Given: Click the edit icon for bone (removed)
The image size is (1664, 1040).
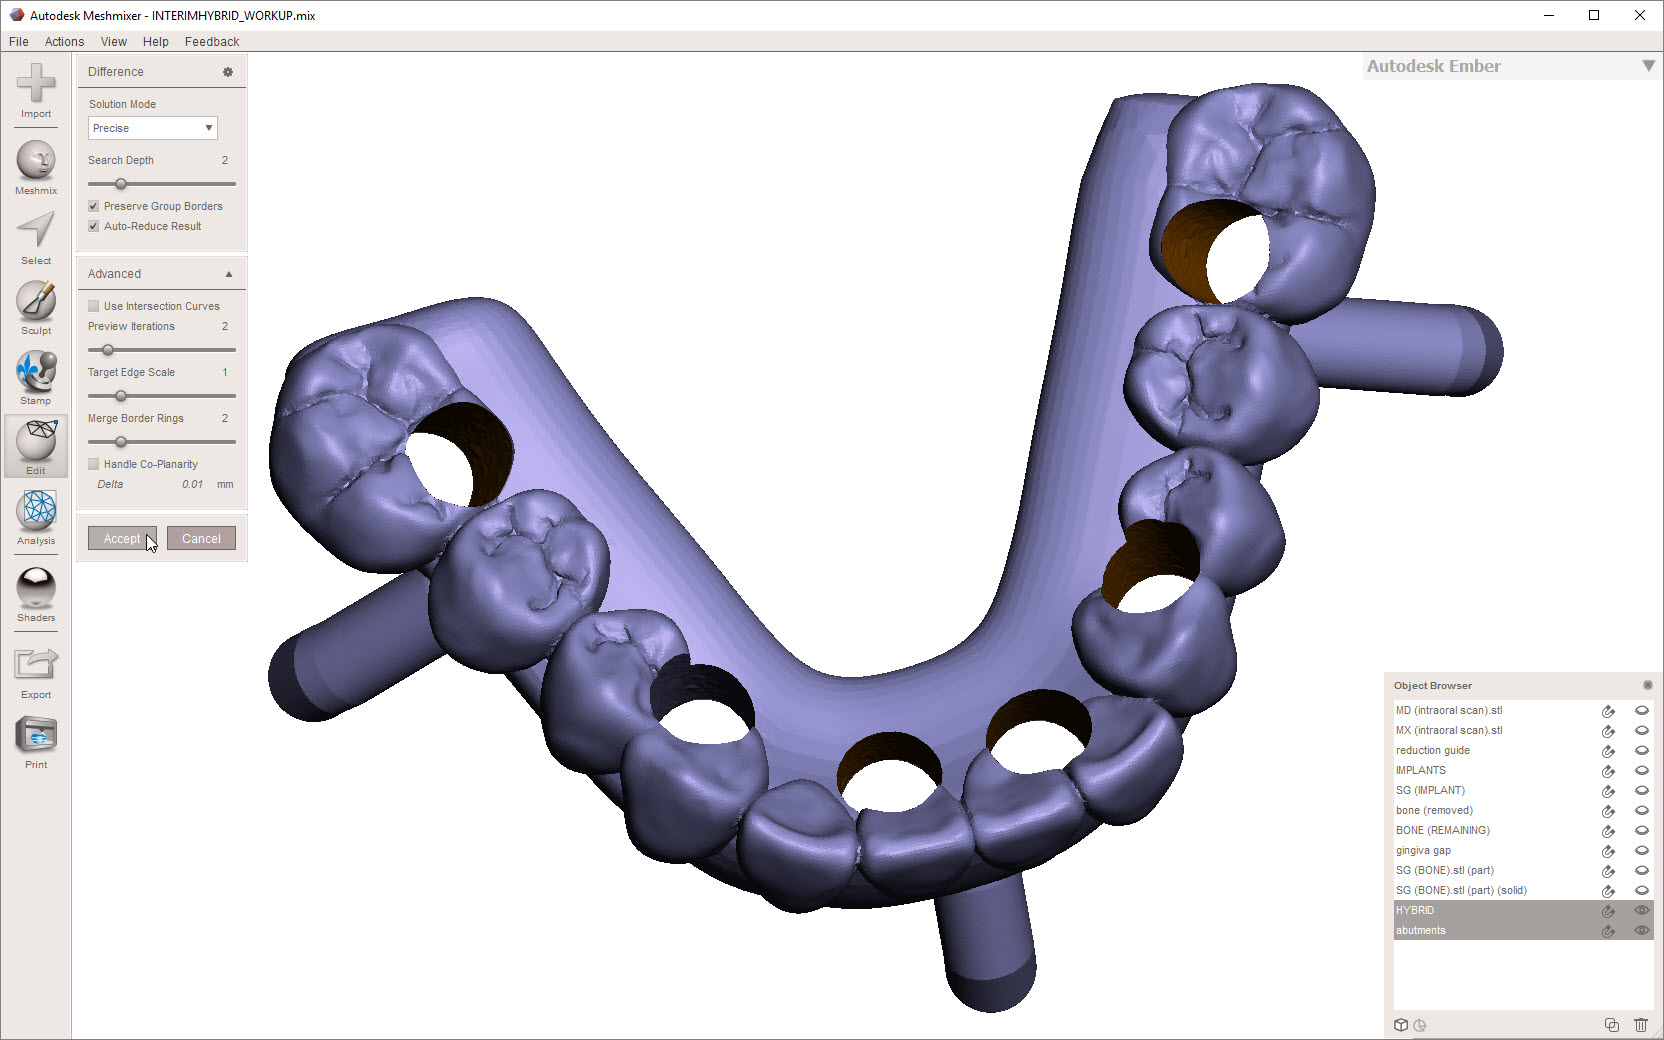Looking at the screenshot, I should 1608,811.
